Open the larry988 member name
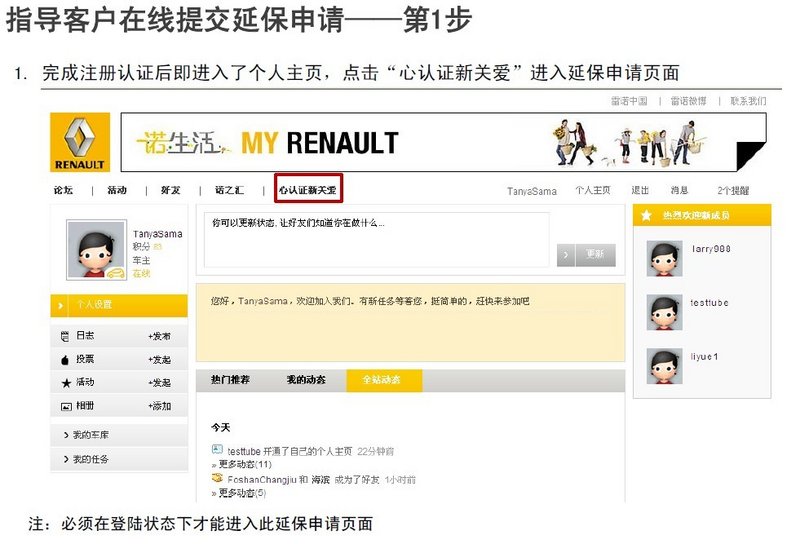 coord(711,249)
